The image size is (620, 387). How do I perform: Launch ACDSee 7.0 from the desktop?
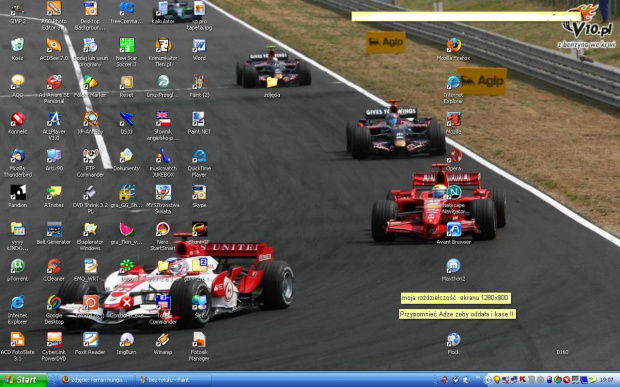pyautogui.click(x=54, y=49)
